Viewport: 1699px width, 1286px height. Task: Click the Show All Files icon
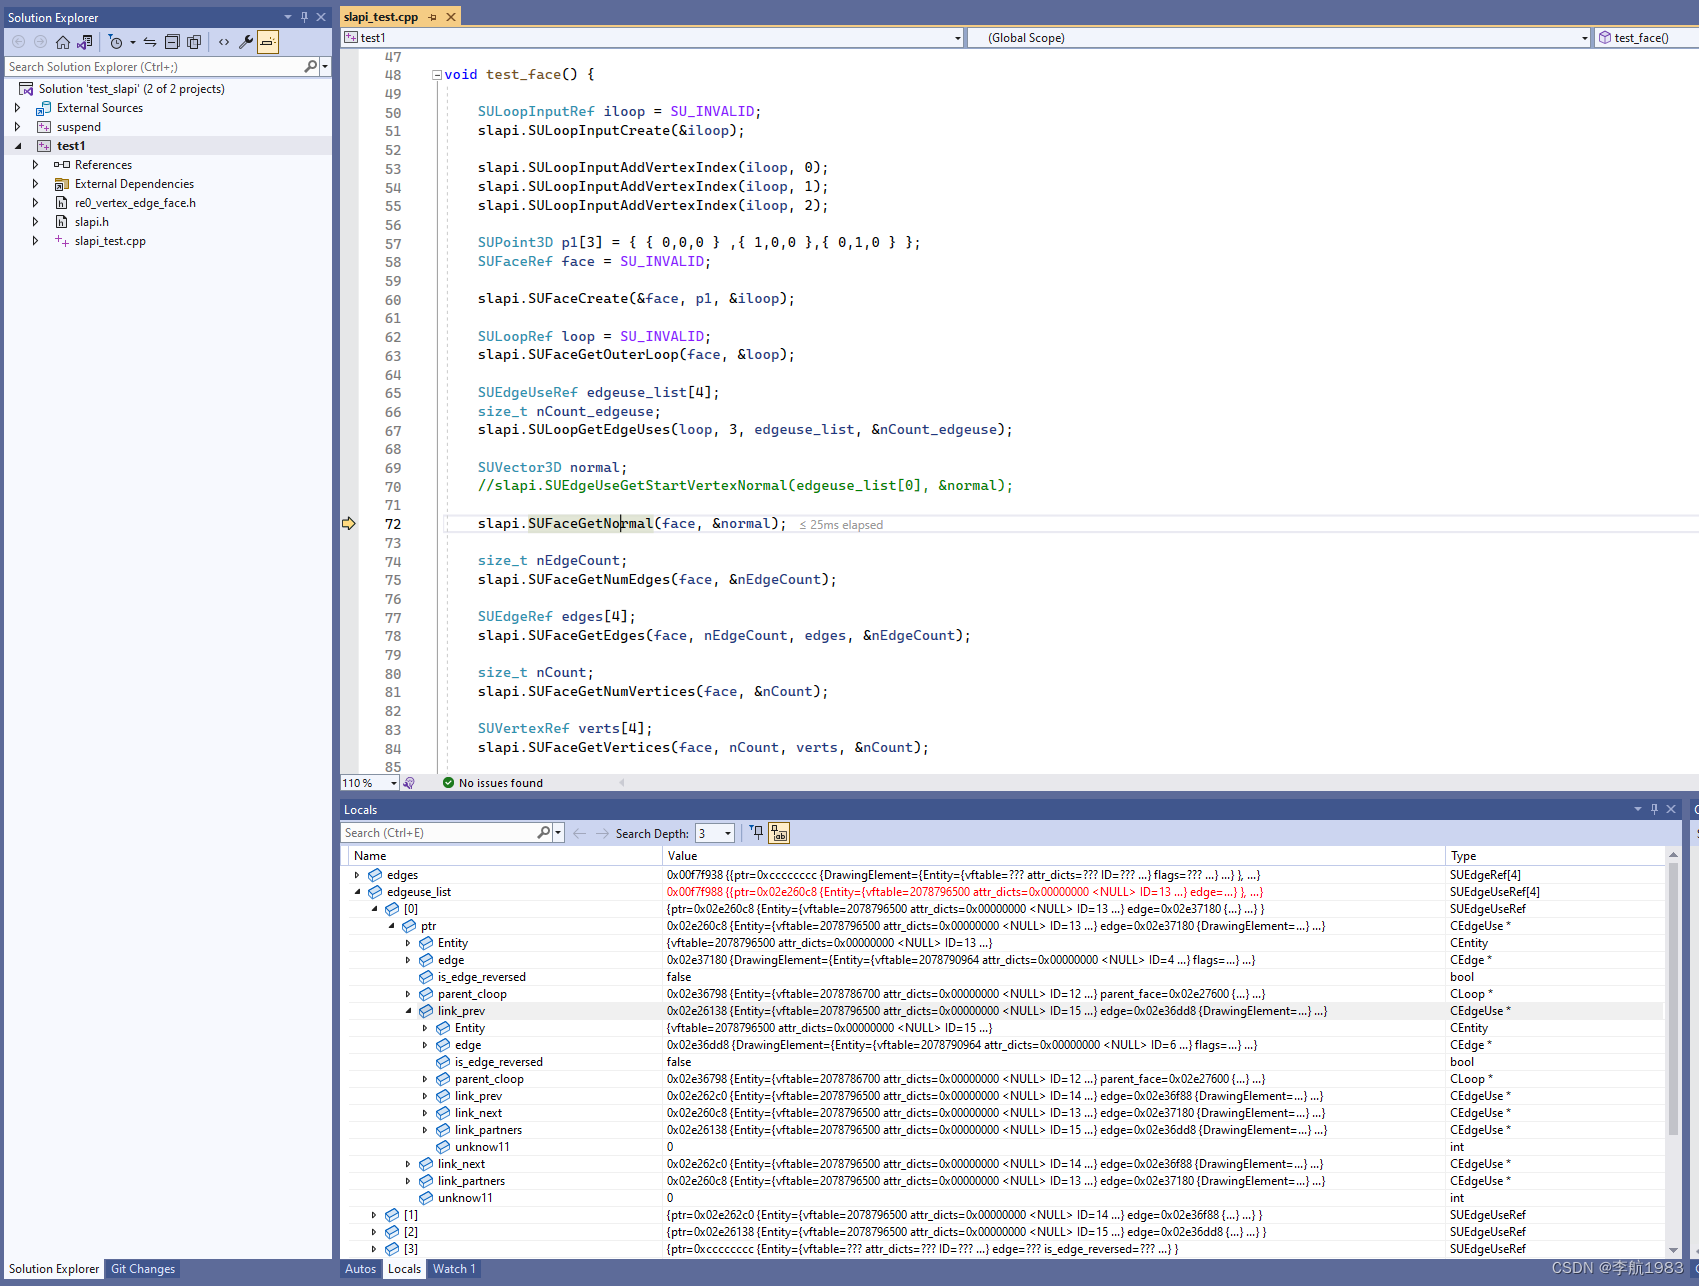[x=194, y=42]
